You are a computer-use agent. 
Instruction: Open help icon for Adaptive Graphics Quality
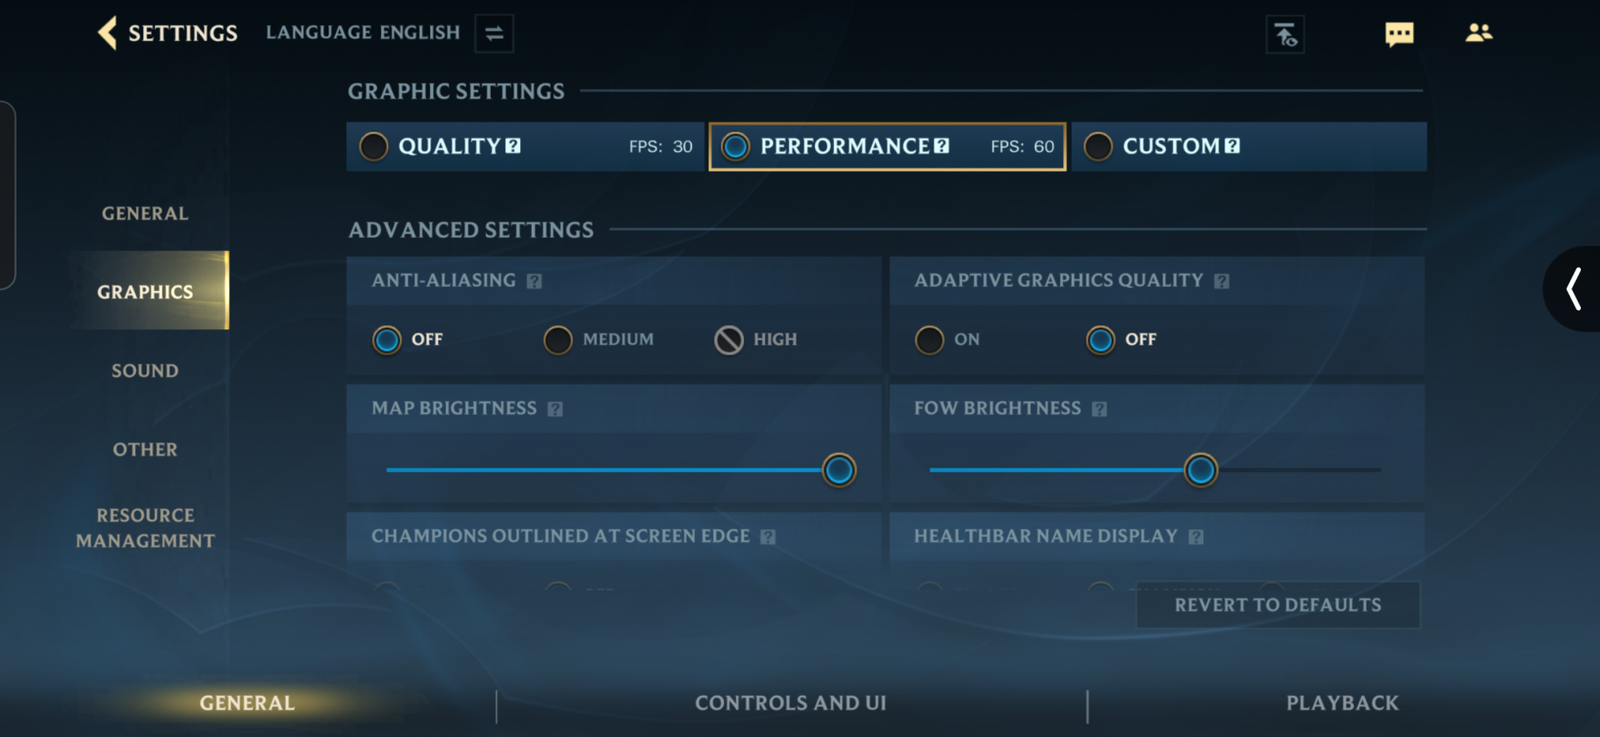pos(1221,281)
